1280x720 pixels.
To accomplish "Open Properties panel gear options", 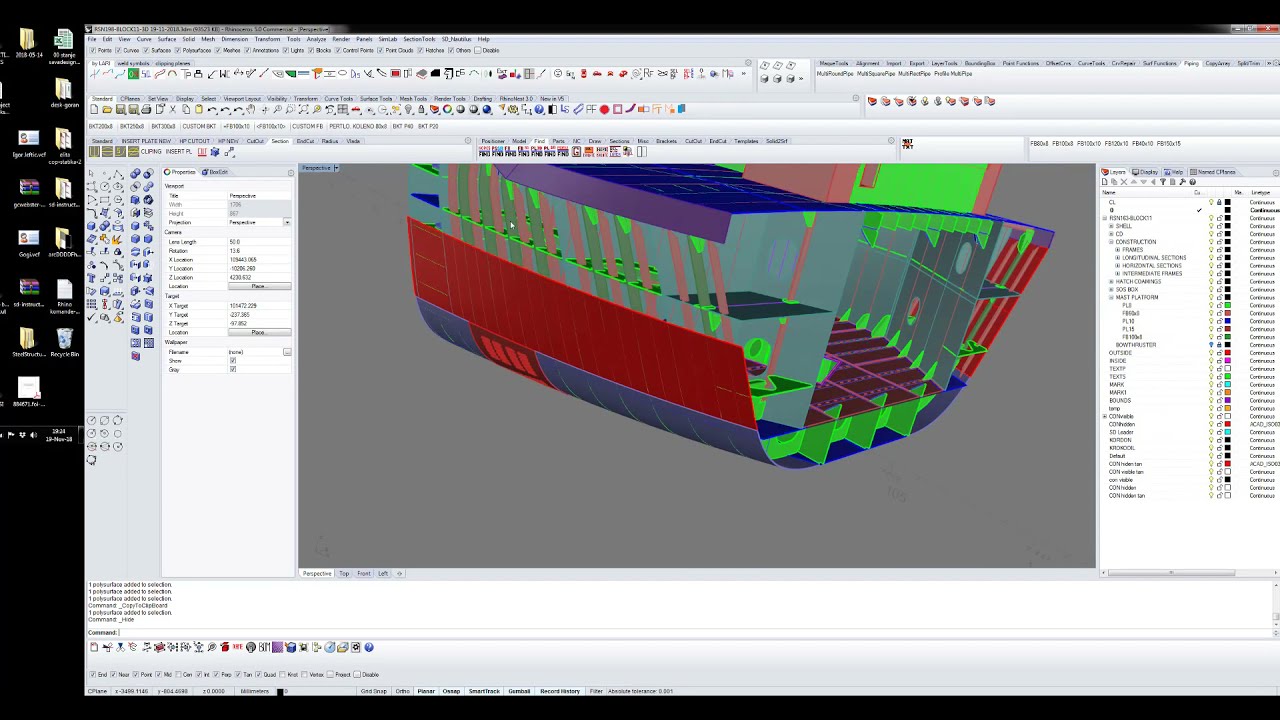I will 290,173.
